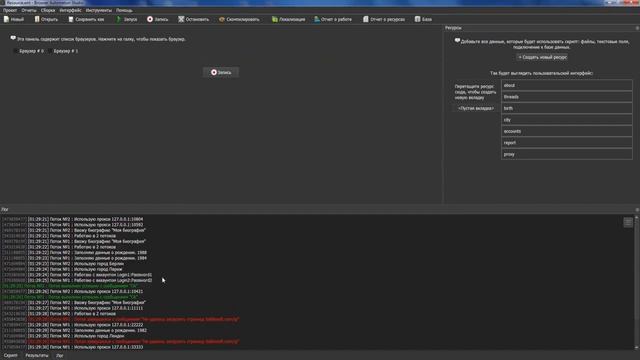Select log line with proxy 127.0.0.1:10421
Screen dimensions: 640x360
point(73,291)
